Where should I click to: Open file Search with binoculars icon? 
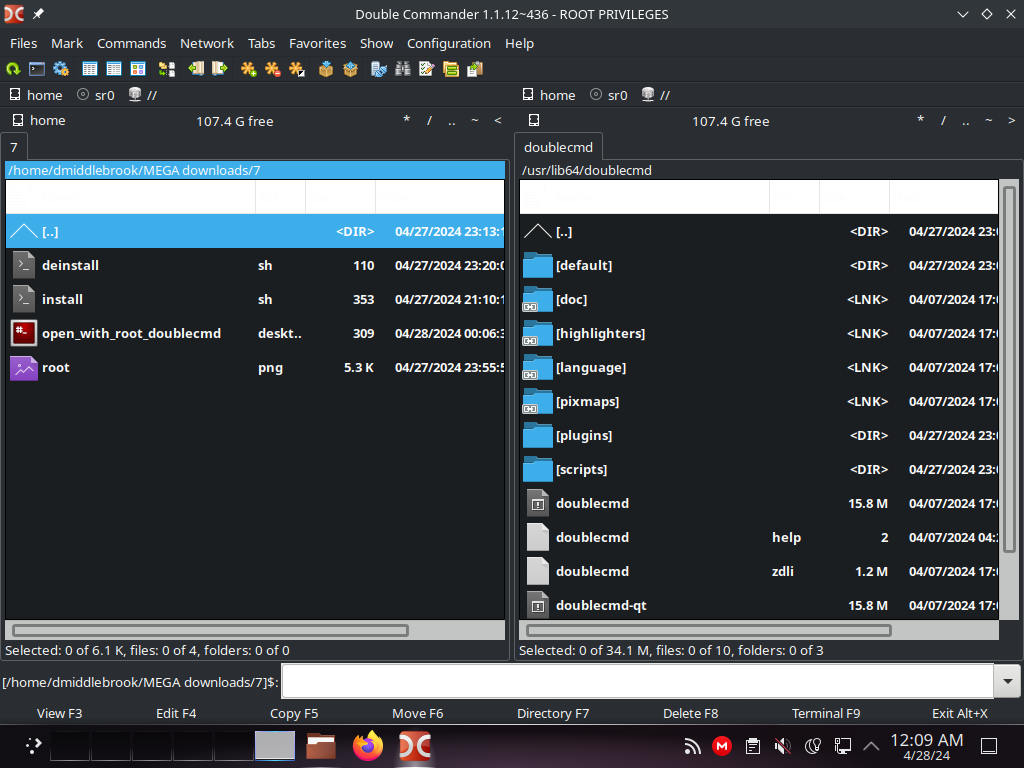403,69
